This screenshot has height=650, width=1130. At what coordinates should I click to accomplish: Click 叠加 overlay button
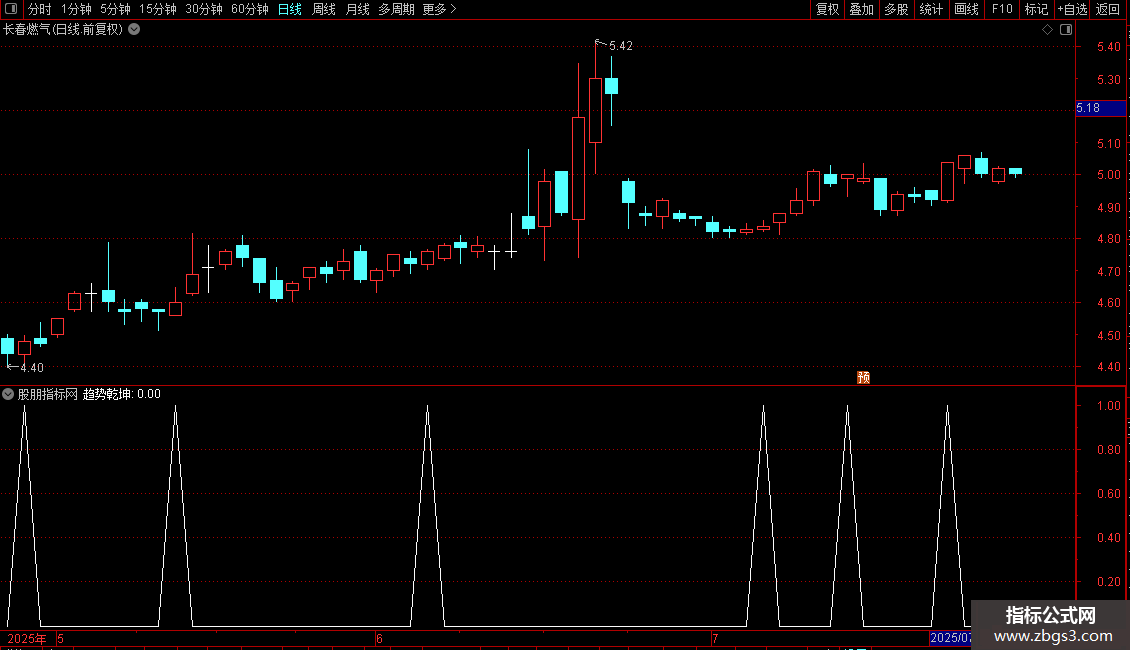(x=861, y=9)
